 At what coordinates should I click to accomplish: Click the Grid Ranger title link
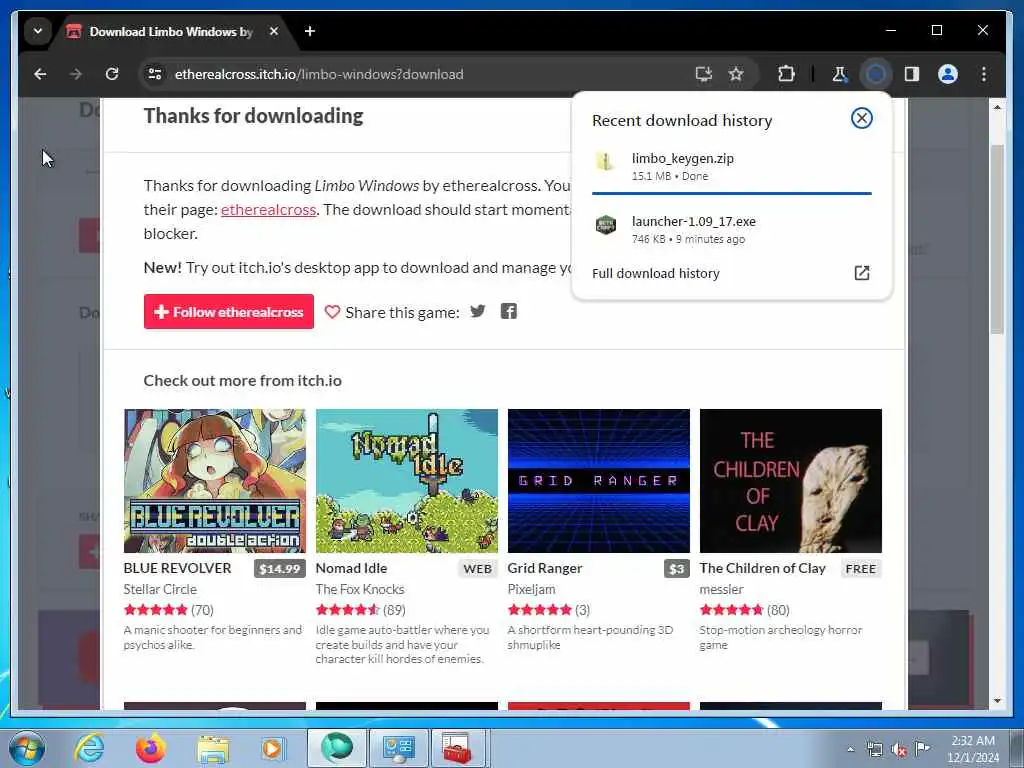pyautogui.click(x=545, y=568)
